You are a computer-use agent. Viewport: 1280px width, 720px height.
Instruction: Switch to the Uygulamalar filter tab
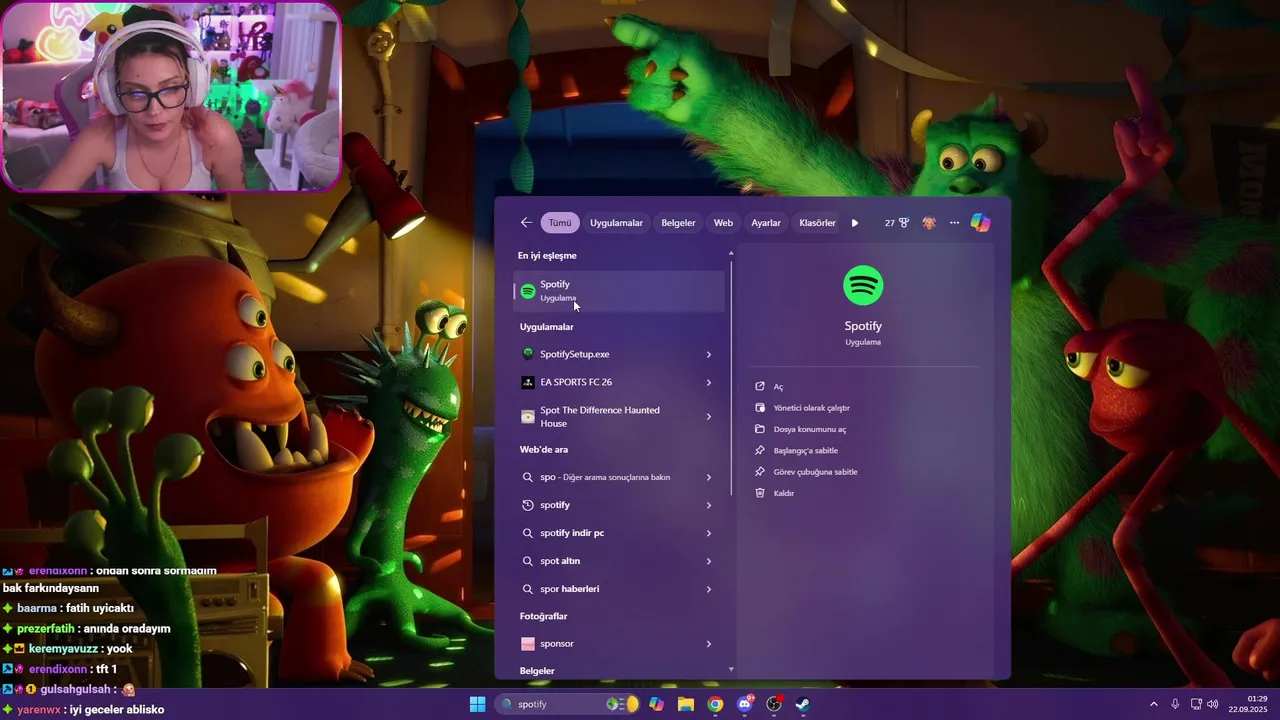click(x=616, y=223)
